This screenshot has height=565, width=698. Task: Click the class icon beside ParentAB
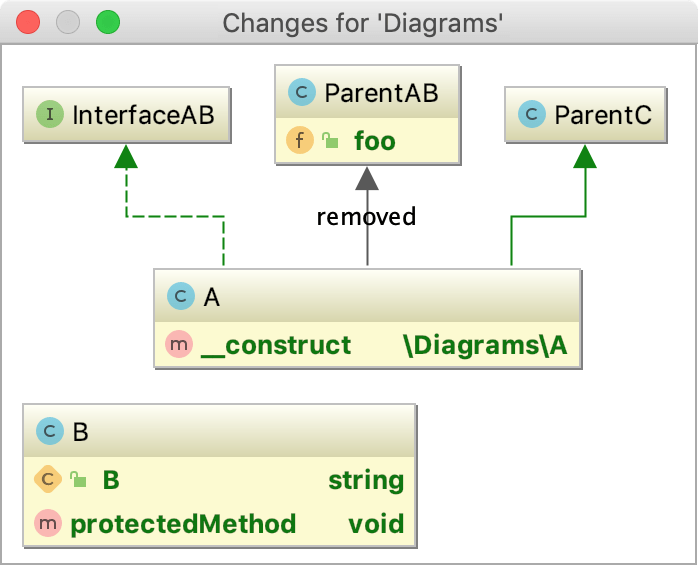300,94
